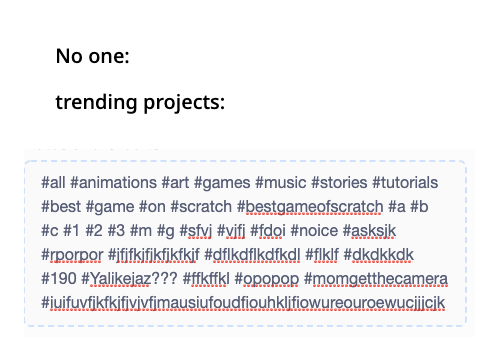Click the #190 tag

[x=59, y=279]
